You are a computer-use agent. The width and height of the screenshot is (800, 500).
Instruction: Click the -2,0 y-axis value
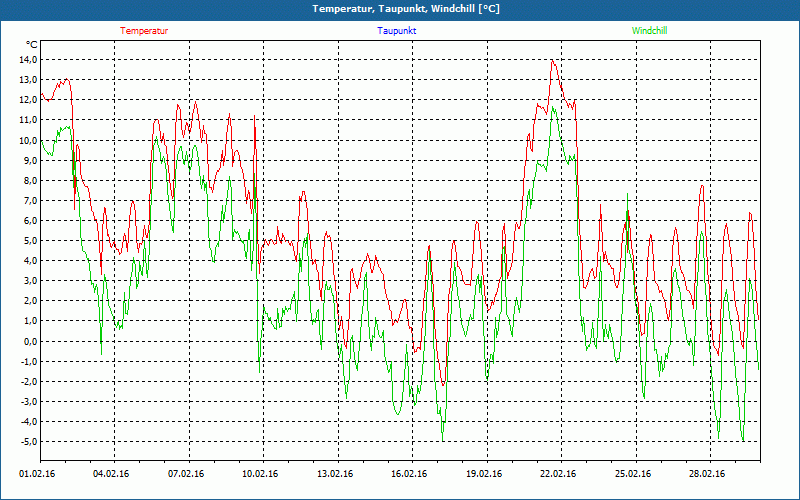tap(29, 382)
